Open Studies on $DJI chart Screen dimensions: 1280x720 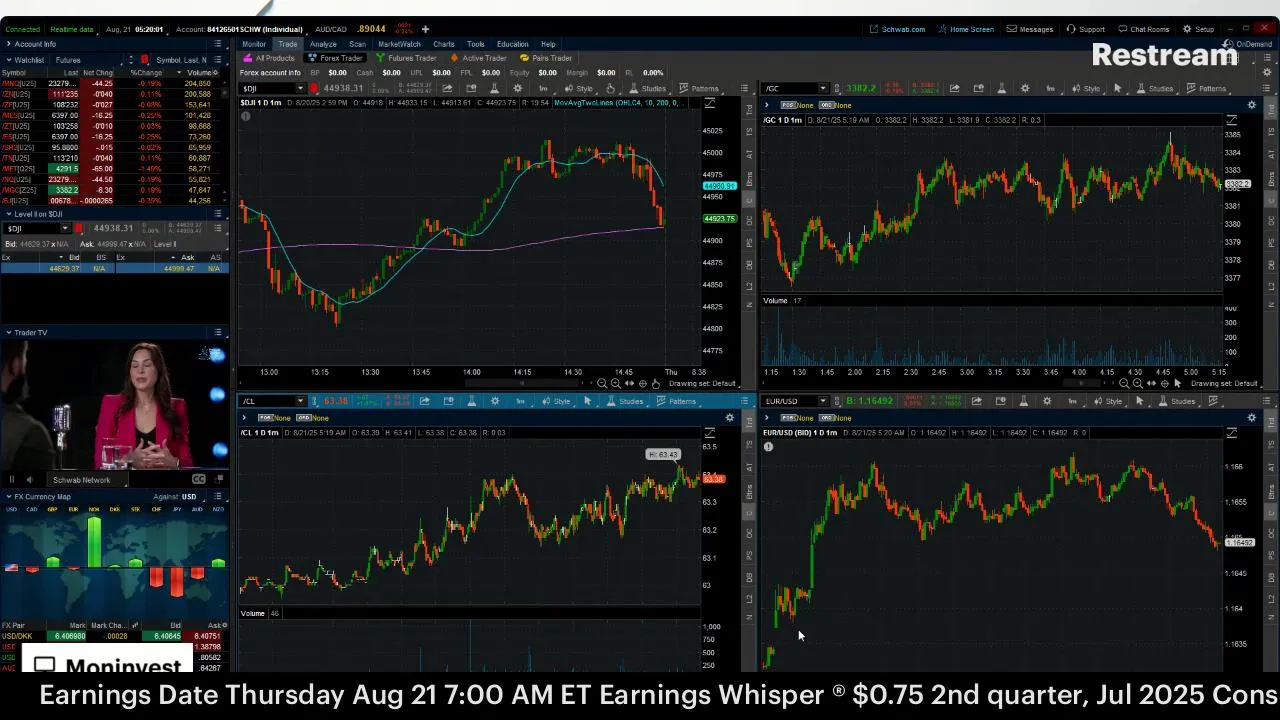[648, 88]
